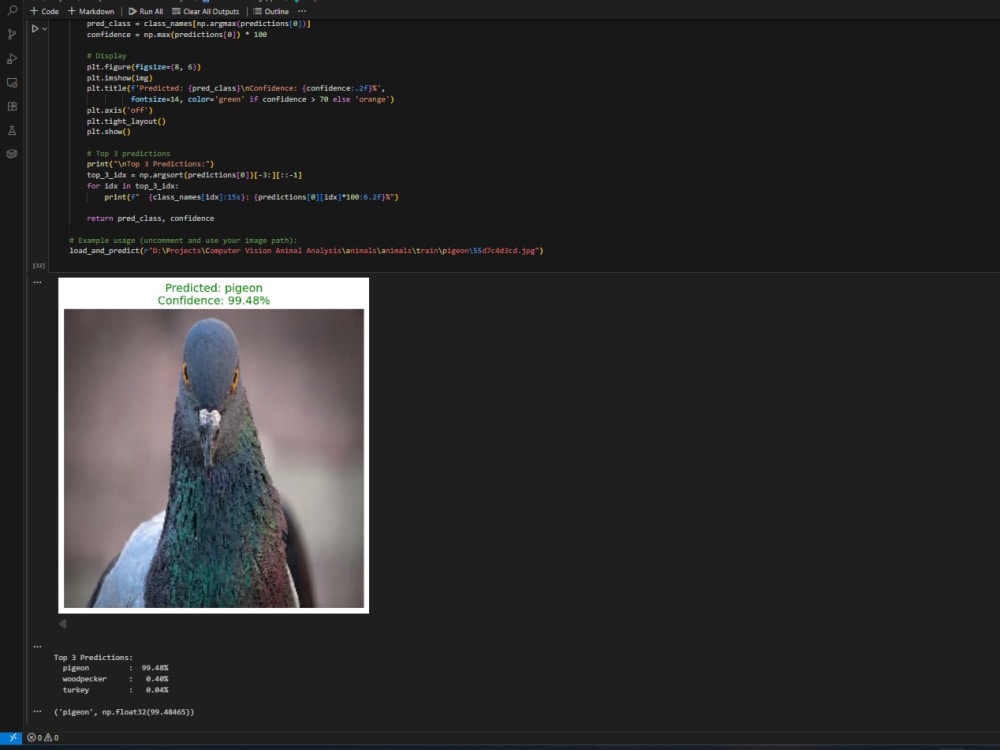Click the 'return pred_class, confidence' line
This screenshot has width=1000, height=750.
click(x=151, y=219)
